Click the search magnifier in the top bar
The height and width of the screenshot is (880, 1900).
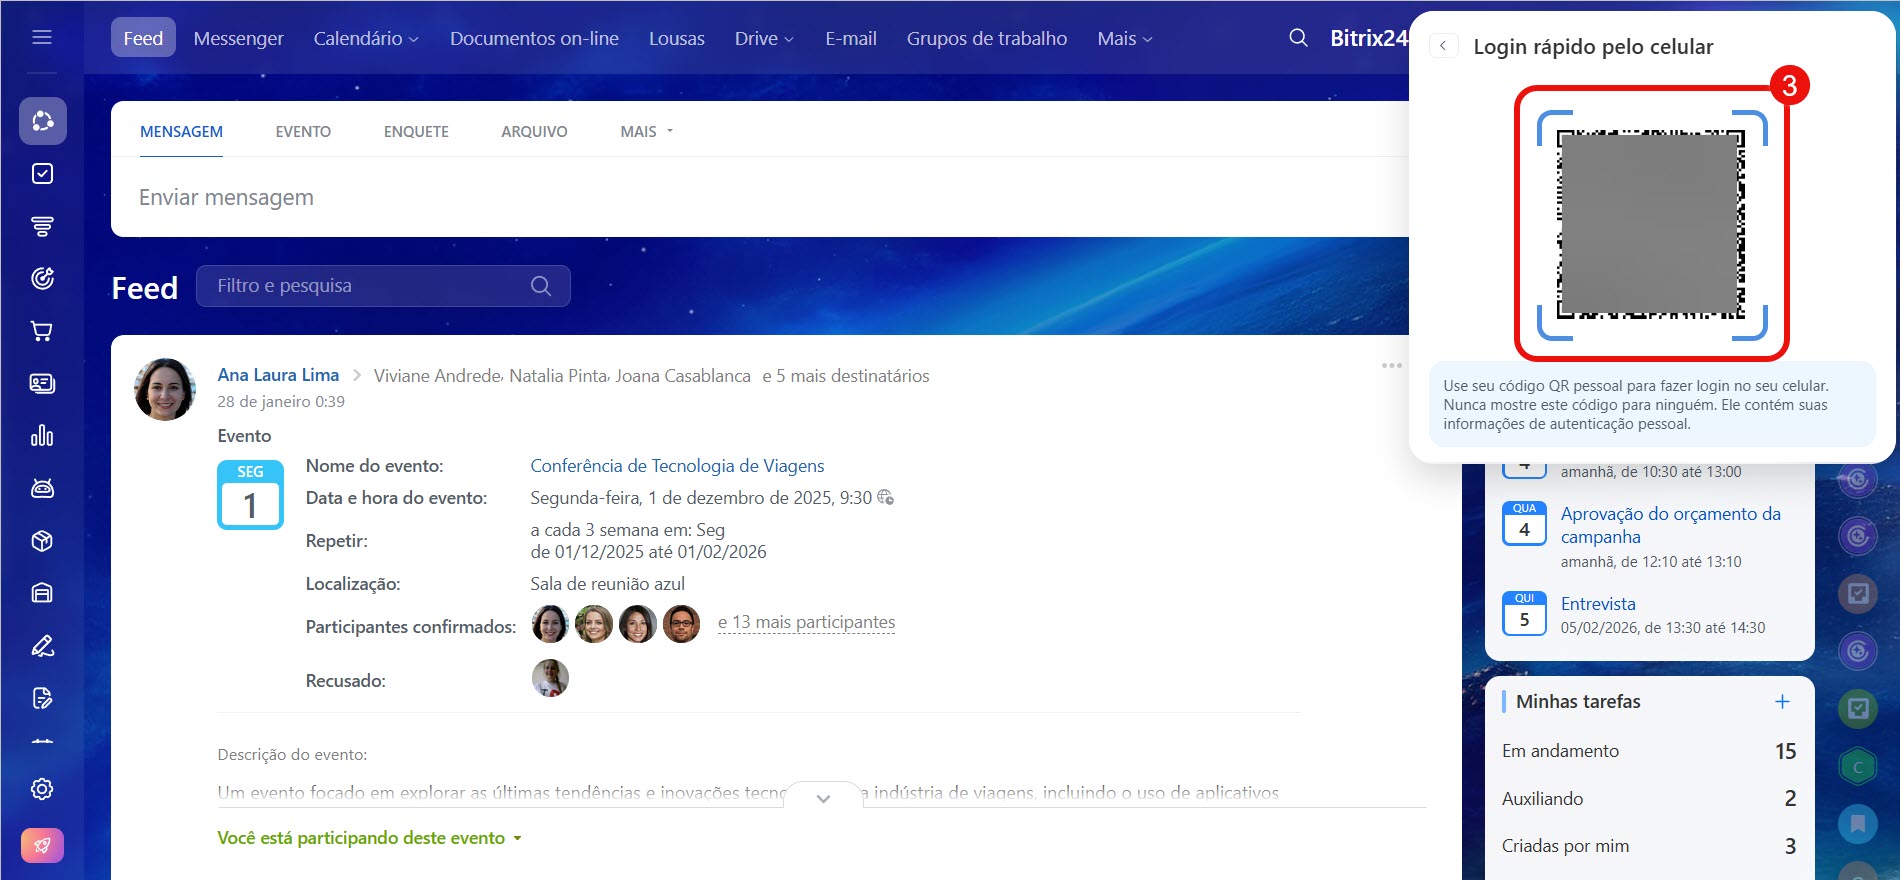1298,38
